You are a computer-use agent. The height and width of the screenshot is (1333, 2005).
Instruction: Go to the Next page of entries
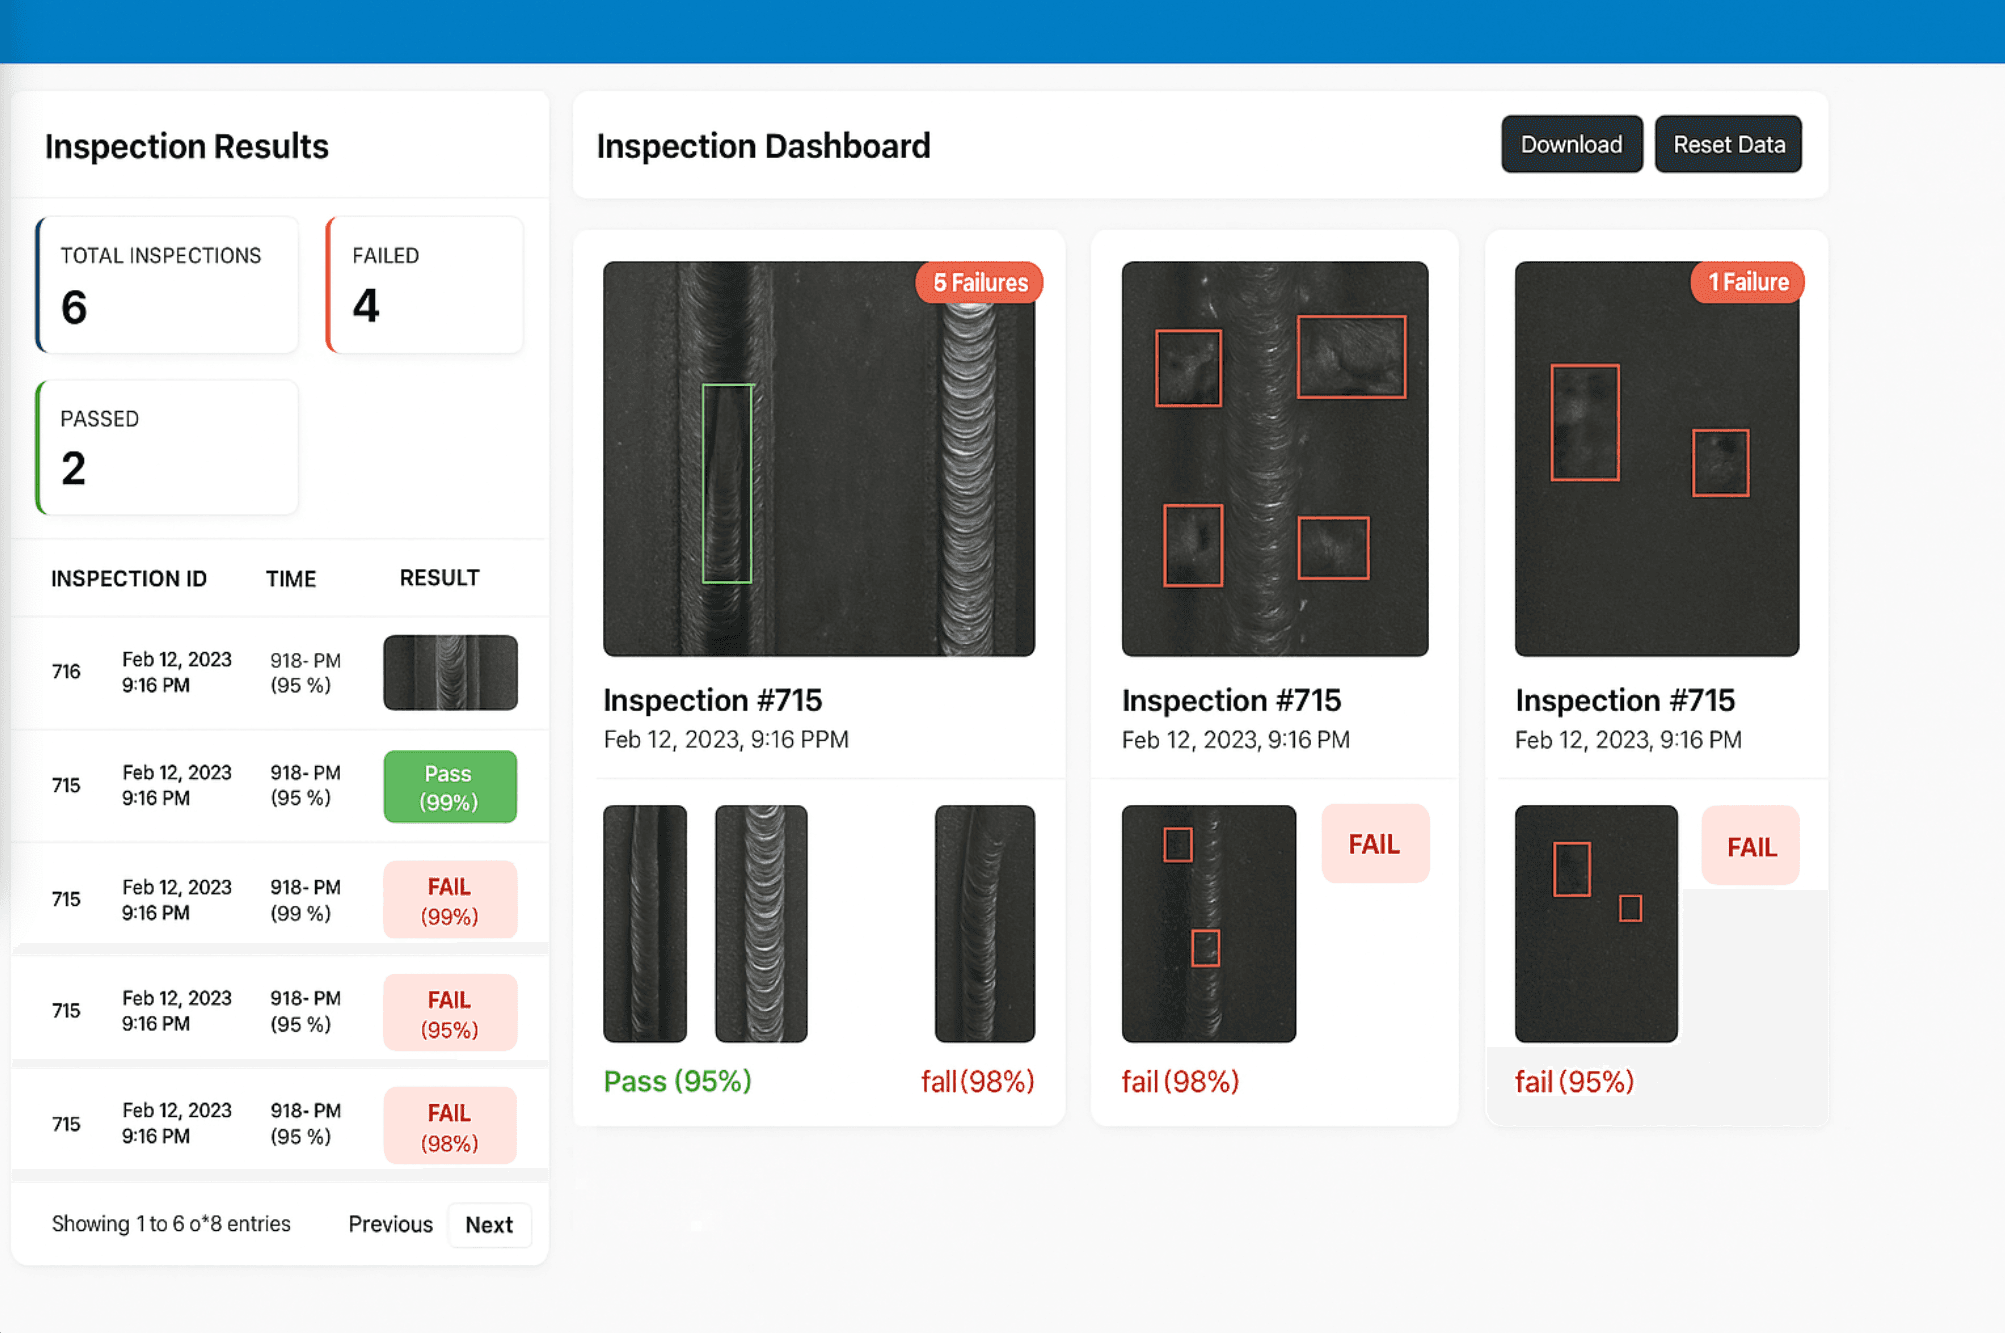pos(489,1224)
